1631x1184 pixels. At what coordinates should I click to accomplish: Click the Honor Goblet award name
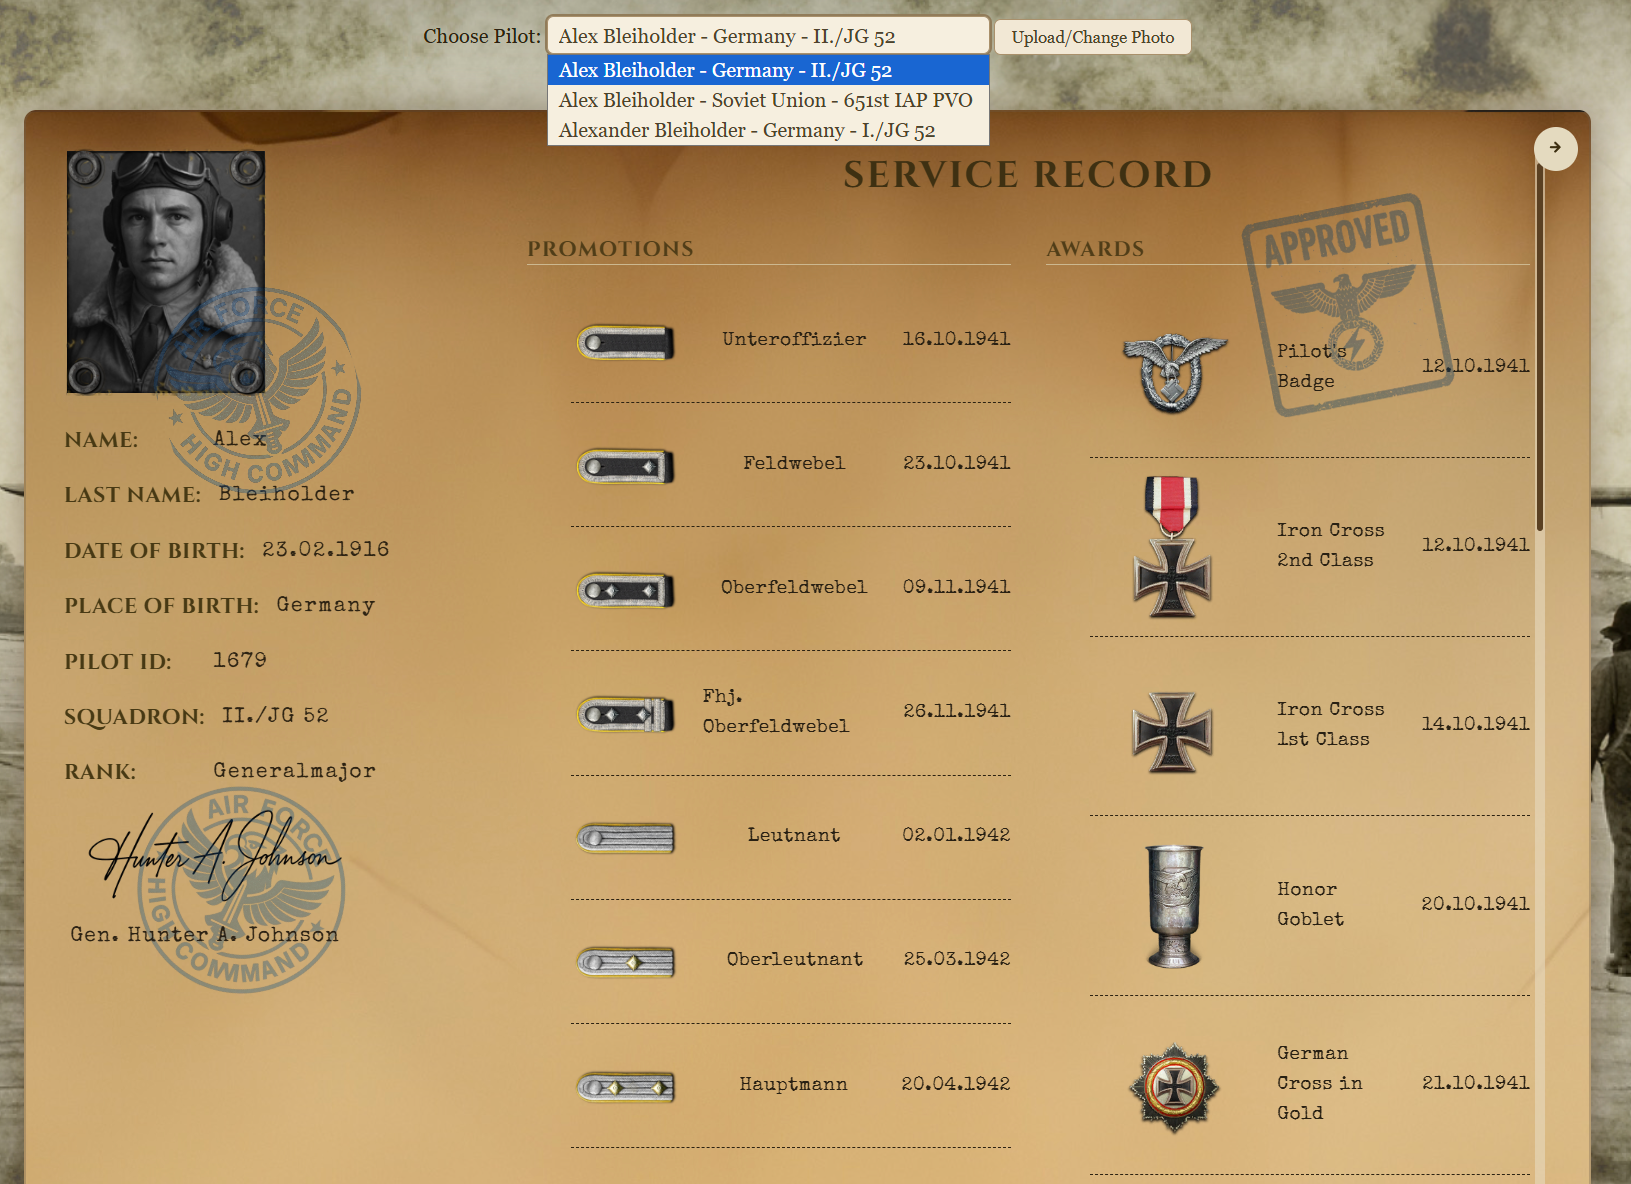pyautogui.click(x=1310, y=904)
